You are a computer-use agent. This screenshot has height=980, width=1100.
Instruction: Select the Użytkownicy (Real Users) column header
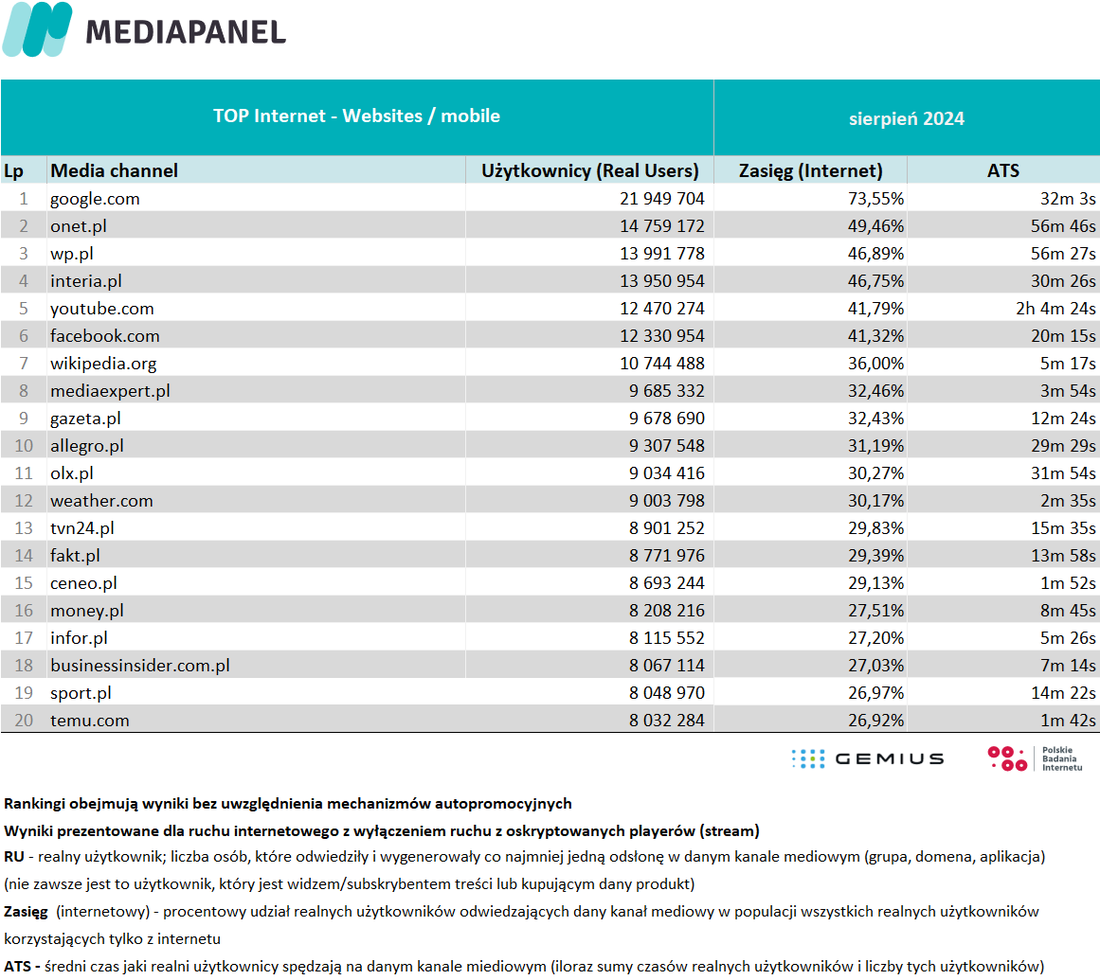coord(590,170)
